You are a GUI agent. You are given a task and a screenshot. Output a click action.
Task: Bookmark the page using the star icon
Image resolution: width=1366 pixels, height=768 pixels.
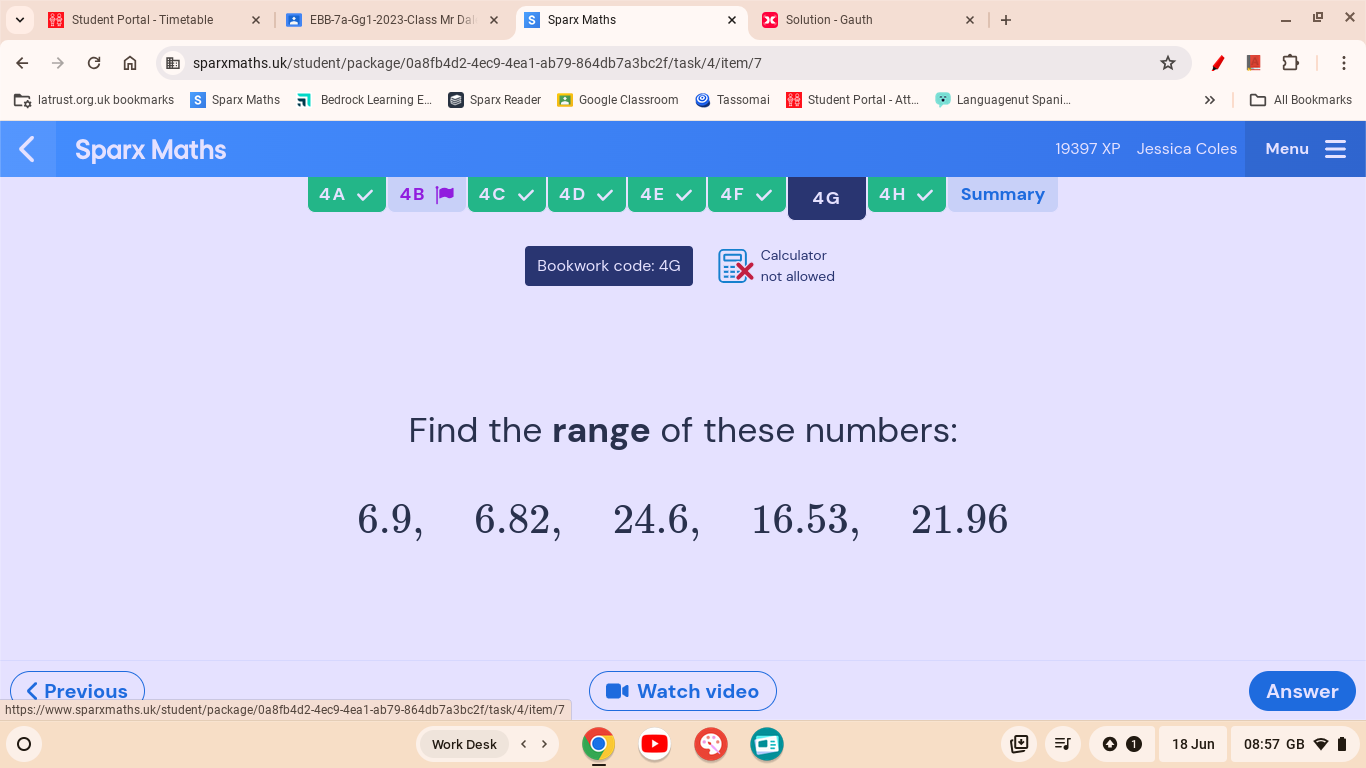pyautogui.click(x=1168, y=62)
